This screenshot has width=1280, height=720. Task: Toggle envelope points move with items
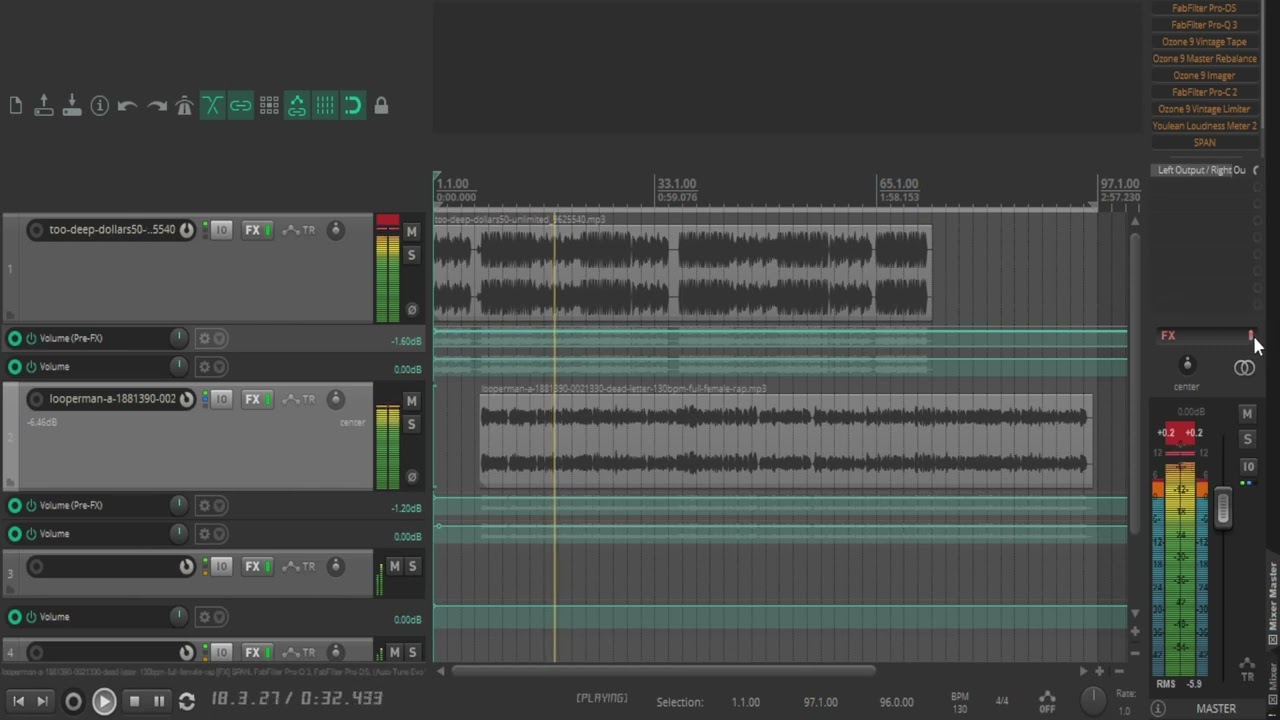point(297,105)
